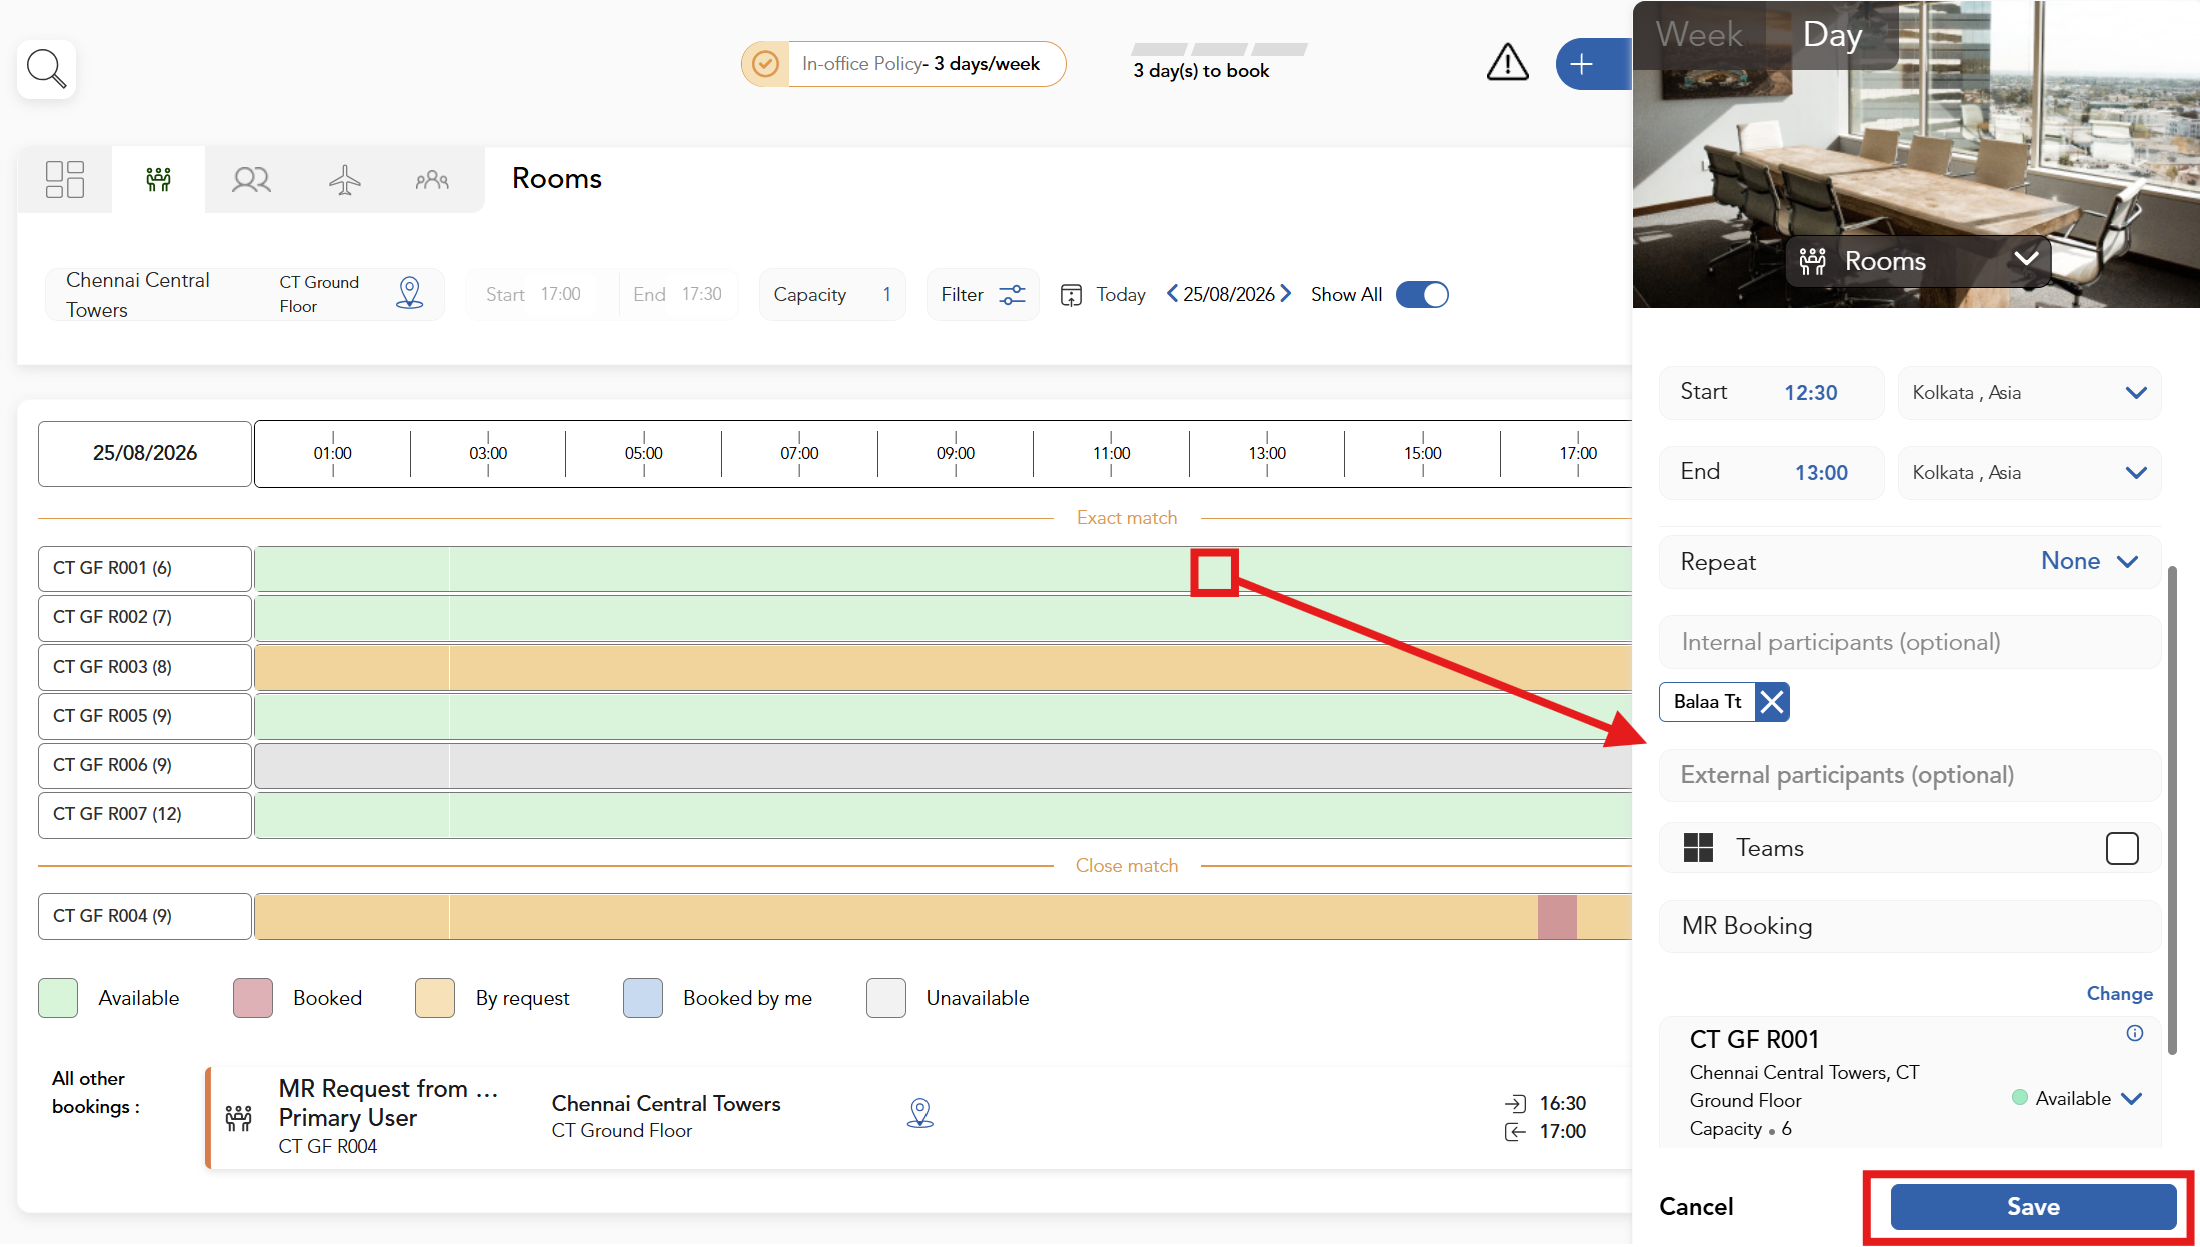This screenshot has height=1247, width=2200.
Task: Edit the Capacity field
Action: [x=832, y=294]
